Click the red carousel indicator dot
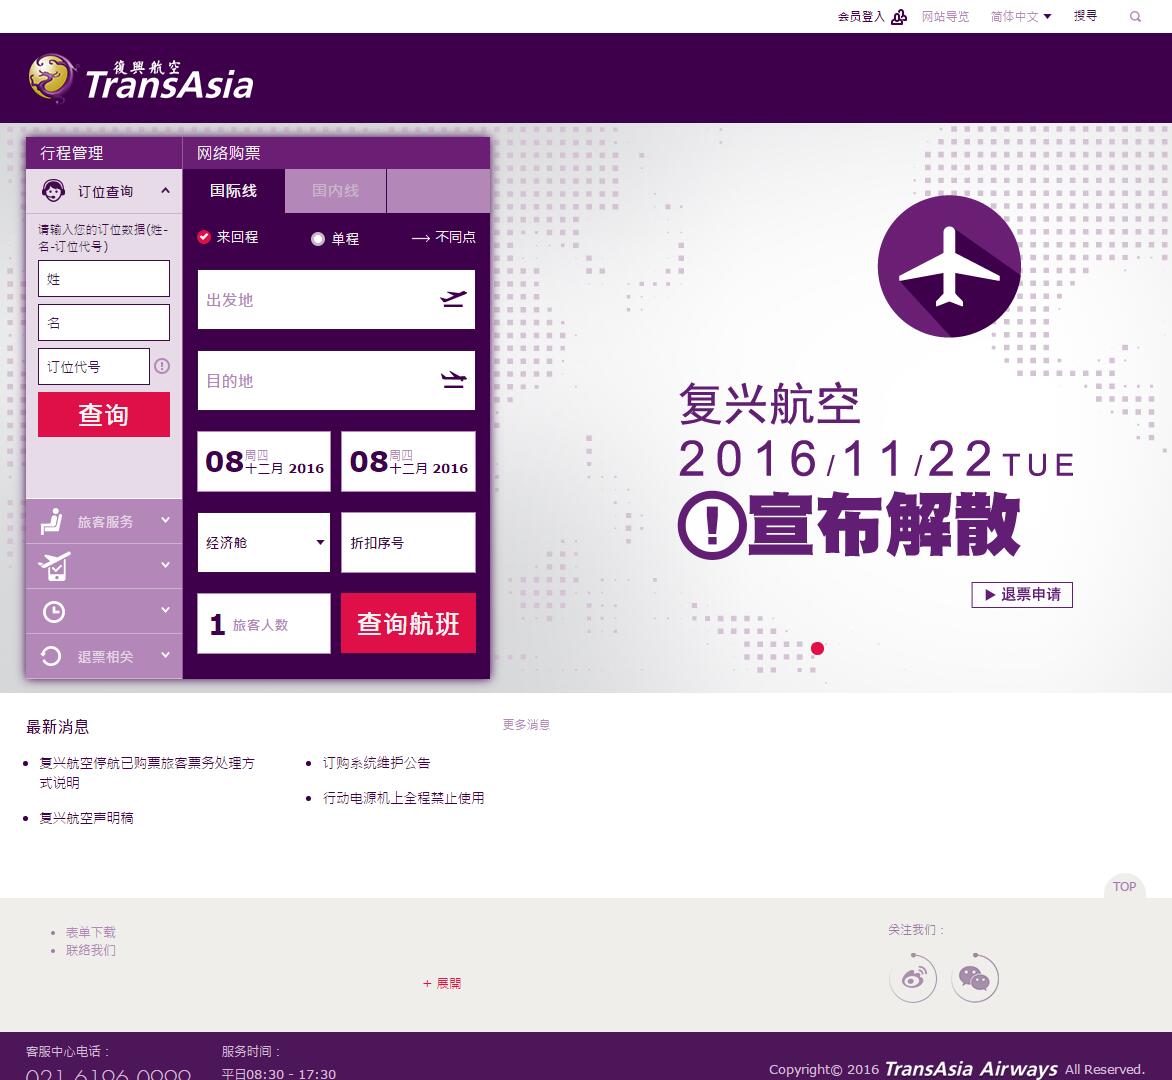Screen dimensions: 1172x1080 (x=818, y=648)
